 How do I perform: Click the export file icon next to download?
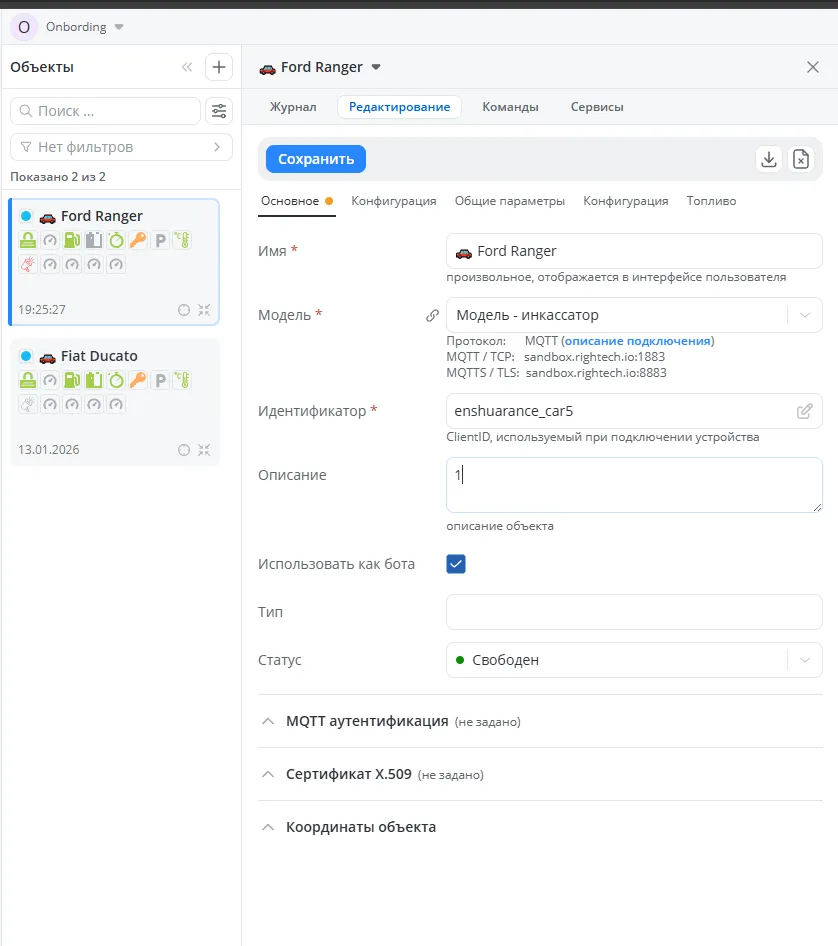point(801,158)
